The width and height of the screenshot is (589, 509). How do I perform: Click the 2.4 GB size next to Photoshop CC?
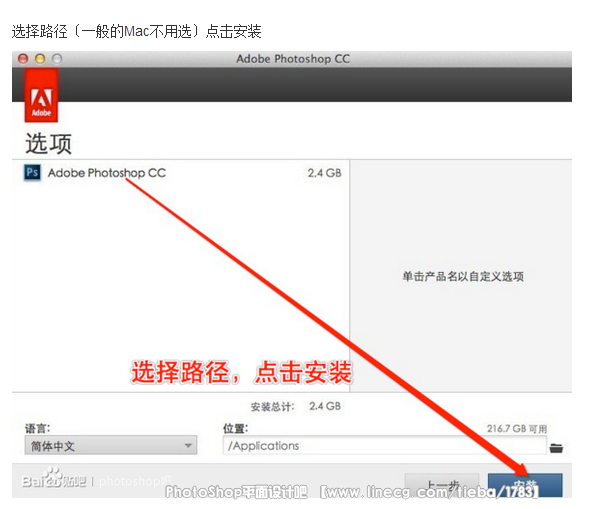tap(325, 173)
